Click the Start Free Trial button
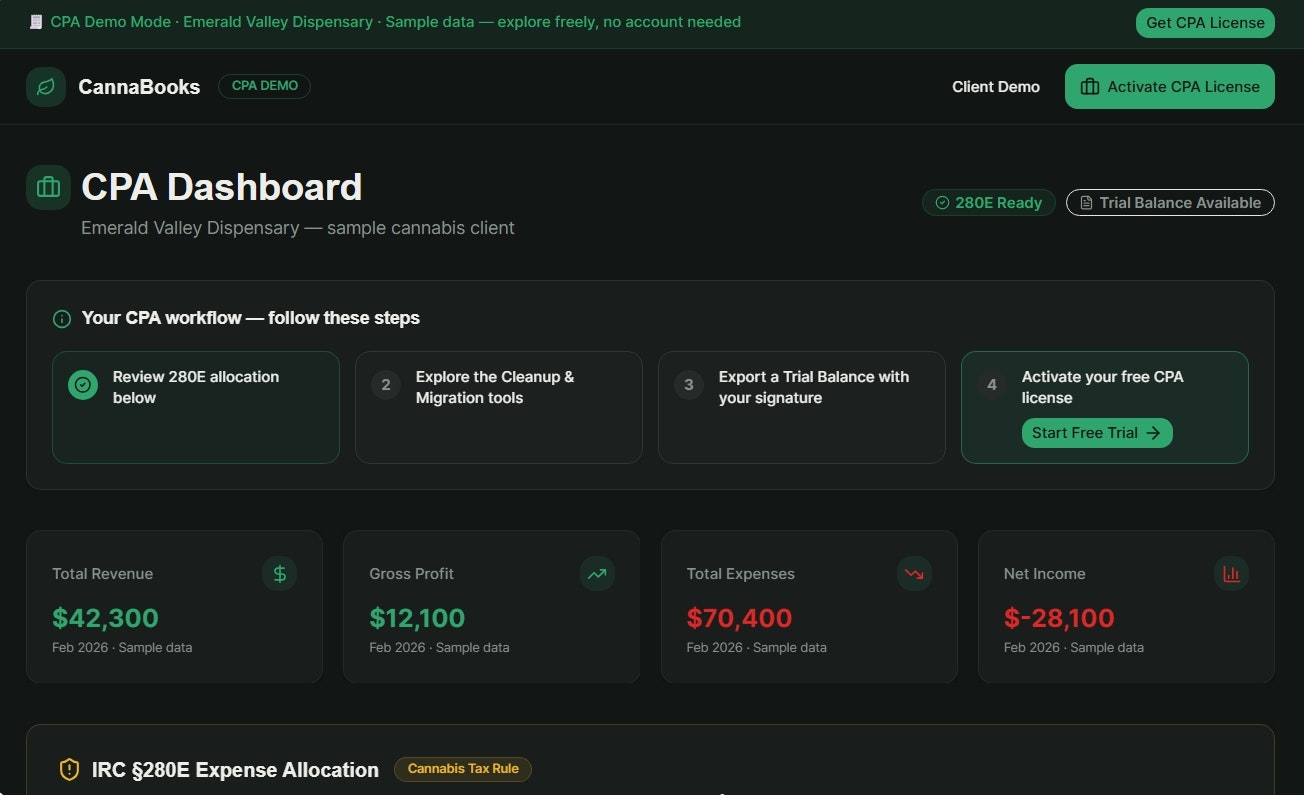The height and width of the screenshot is (795, 1304). pyautogui.click(x=1096, y=432)
